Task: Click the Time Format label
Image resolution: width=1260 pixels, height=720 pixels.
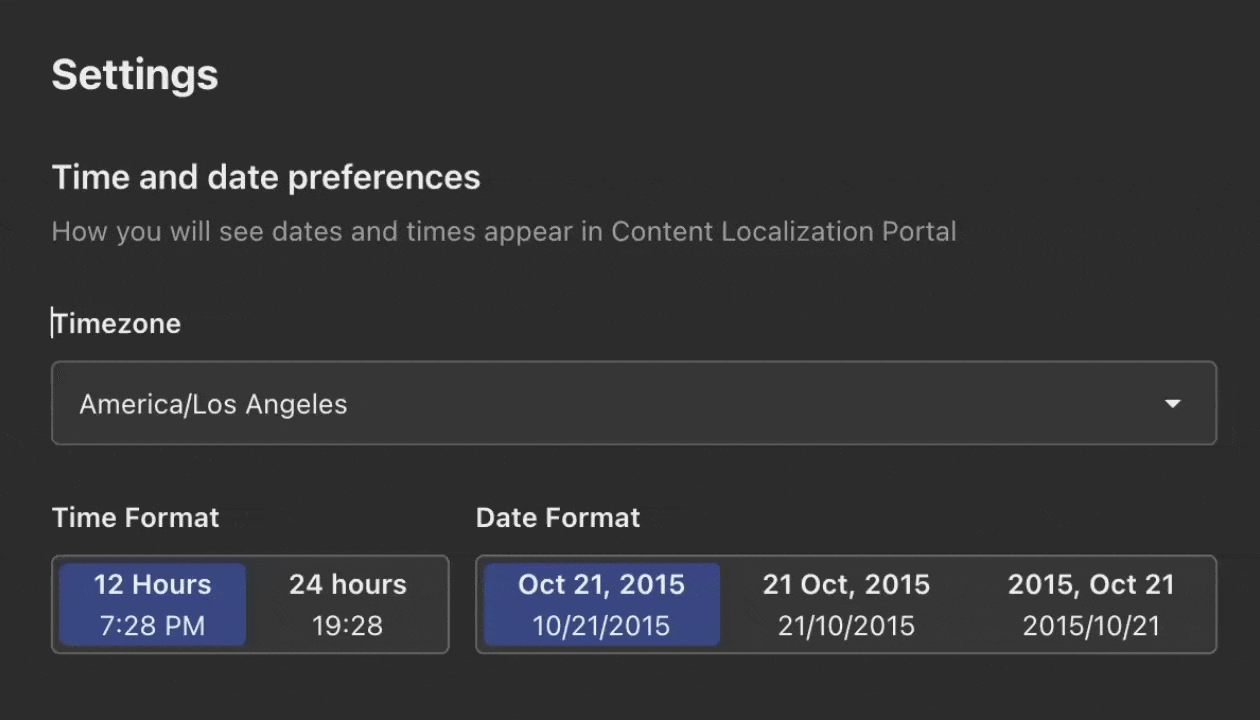Action: (x=135, y=518)
